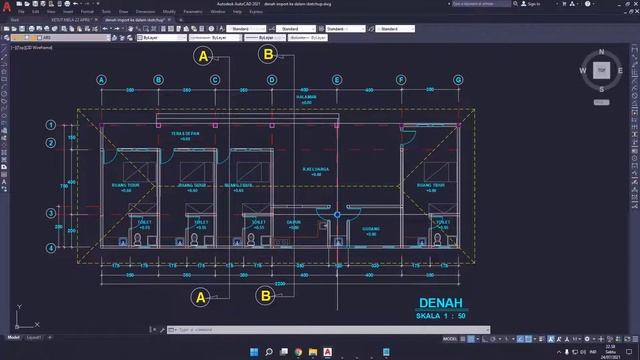Open taskbar search magnifier
Viewport: 640px width, 360px height.
269,352
